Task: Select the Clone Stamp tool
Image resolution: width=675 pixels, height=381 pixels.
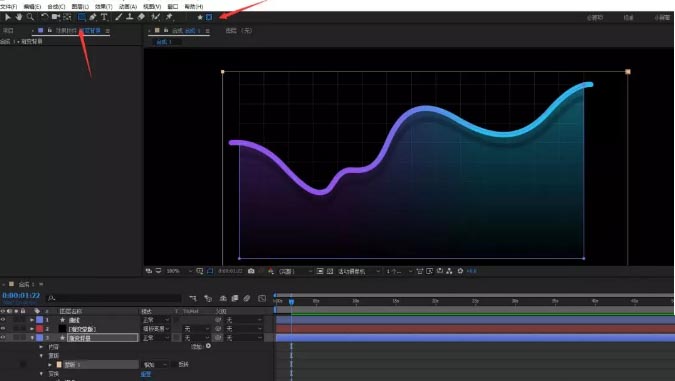Action: click(130, 17)
